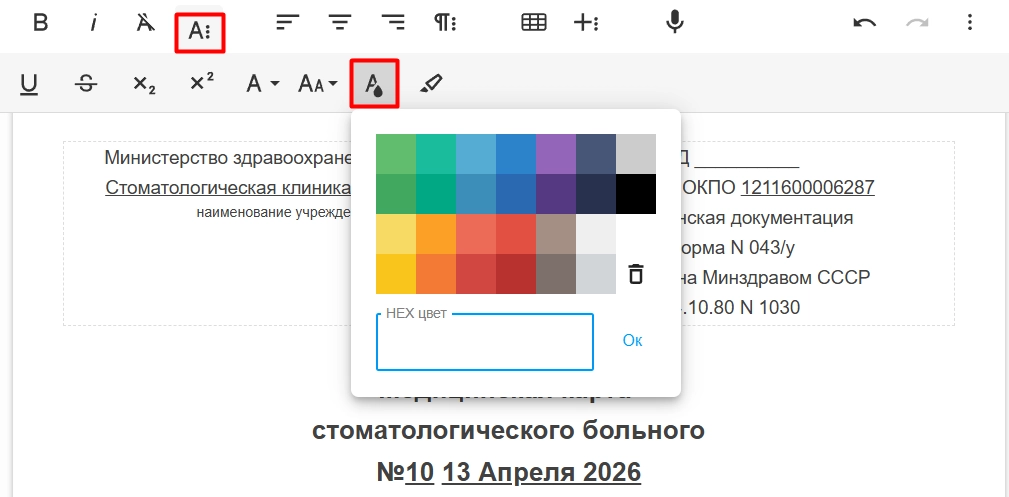
Task: Click the HEX цвет input field
Action: pos(484,342)
